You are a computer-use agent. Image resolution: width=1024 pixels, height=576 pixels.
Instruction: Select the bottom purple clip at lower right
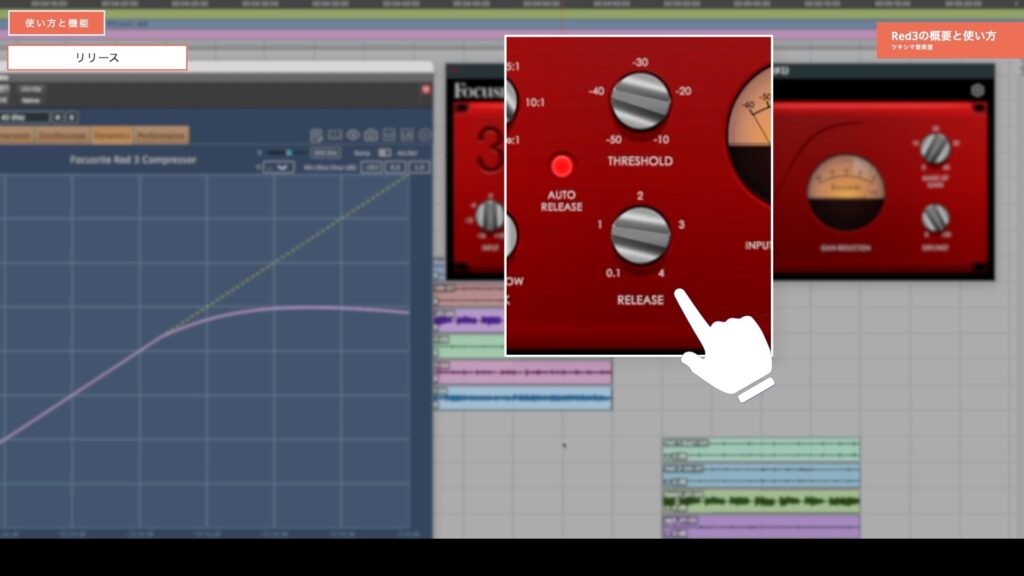click(x=761, y=526)
